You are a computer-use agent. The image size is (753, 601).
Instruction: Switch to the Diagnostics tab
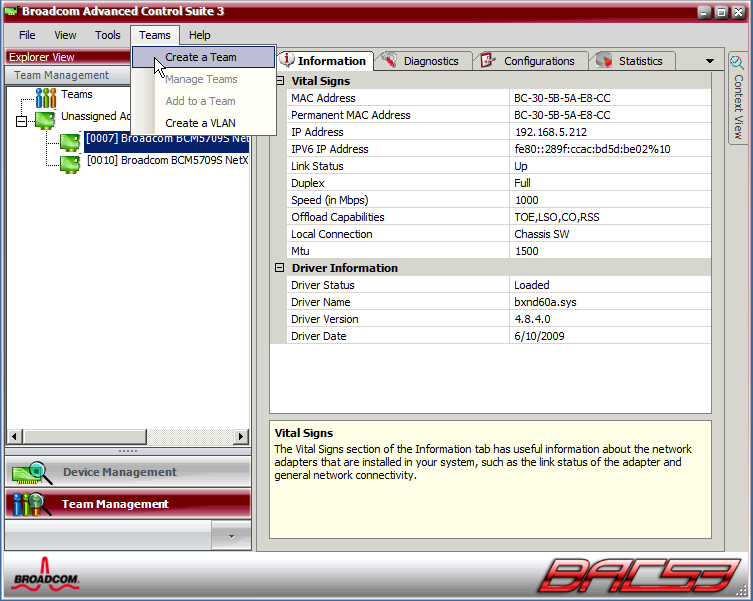pos(423,61)
